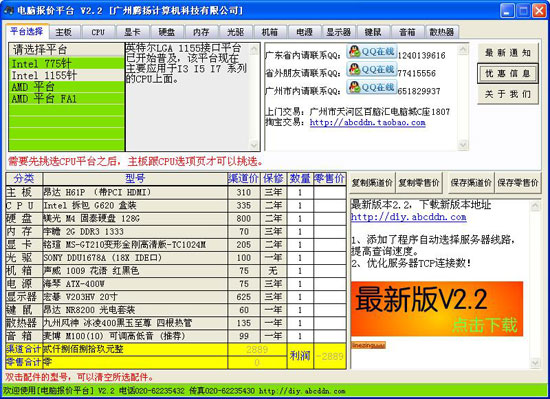Select the 平台选择 tab
Image resolution: width=550 pixels, height=399 pixels.
click(x=27, y=31)
